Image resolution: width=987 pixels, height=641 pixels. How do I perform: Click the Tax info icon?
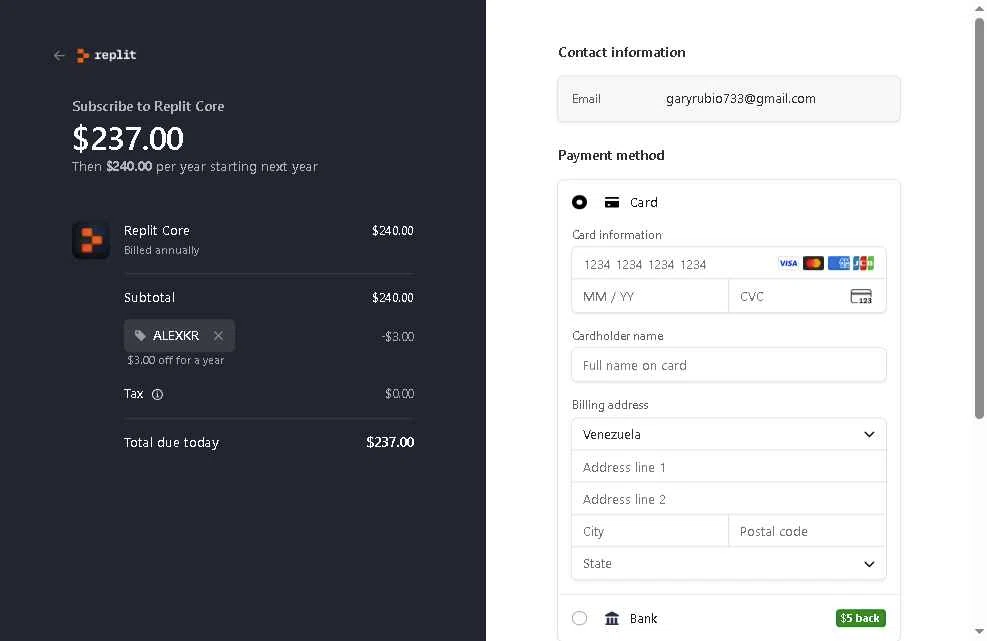coord(157,394)
